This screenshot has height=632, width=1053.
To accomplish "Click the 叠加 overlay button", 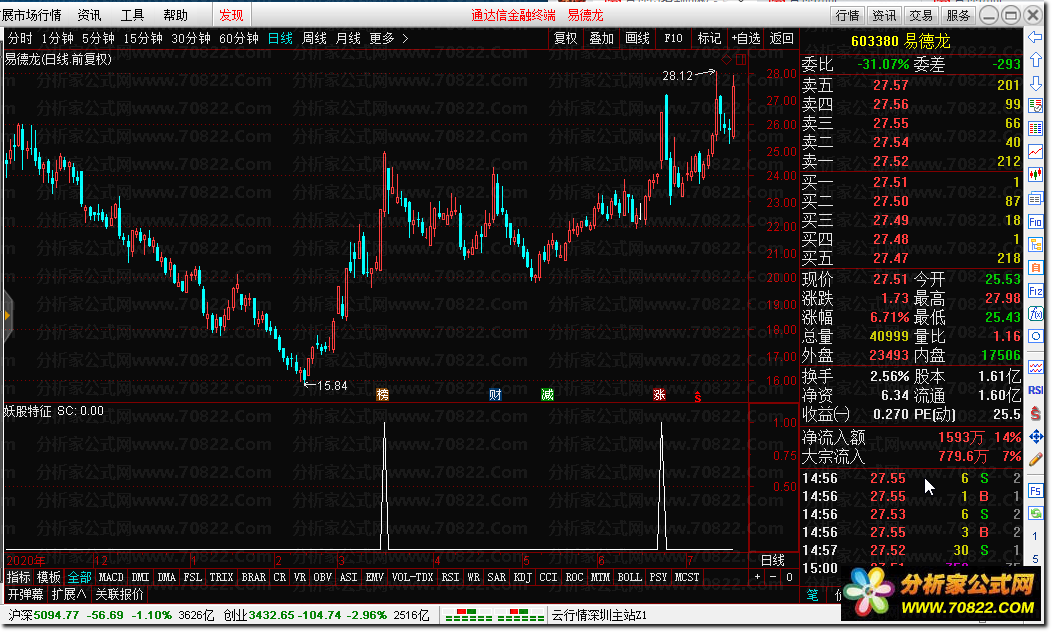I will tap(602, 38).
